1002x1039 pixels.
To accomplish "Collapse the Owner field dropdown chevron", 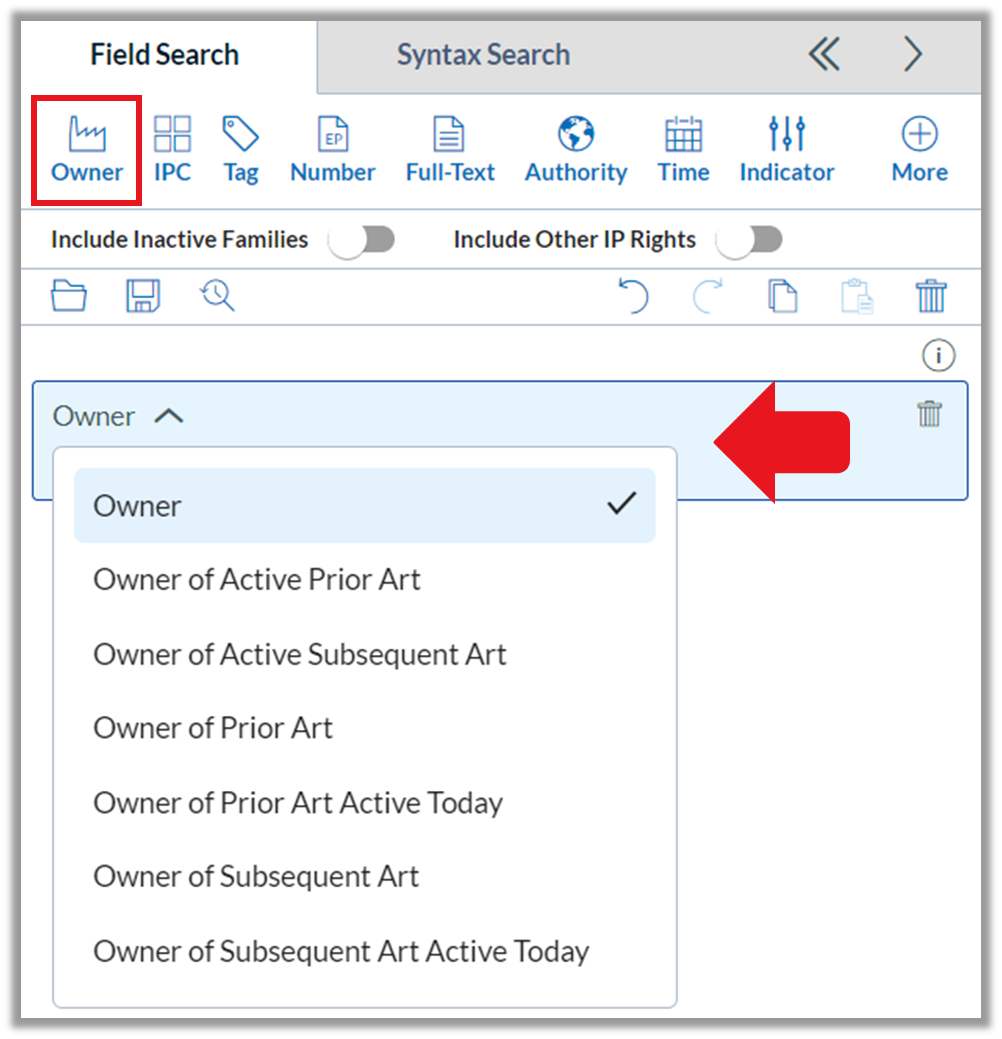I will [169, 416].
